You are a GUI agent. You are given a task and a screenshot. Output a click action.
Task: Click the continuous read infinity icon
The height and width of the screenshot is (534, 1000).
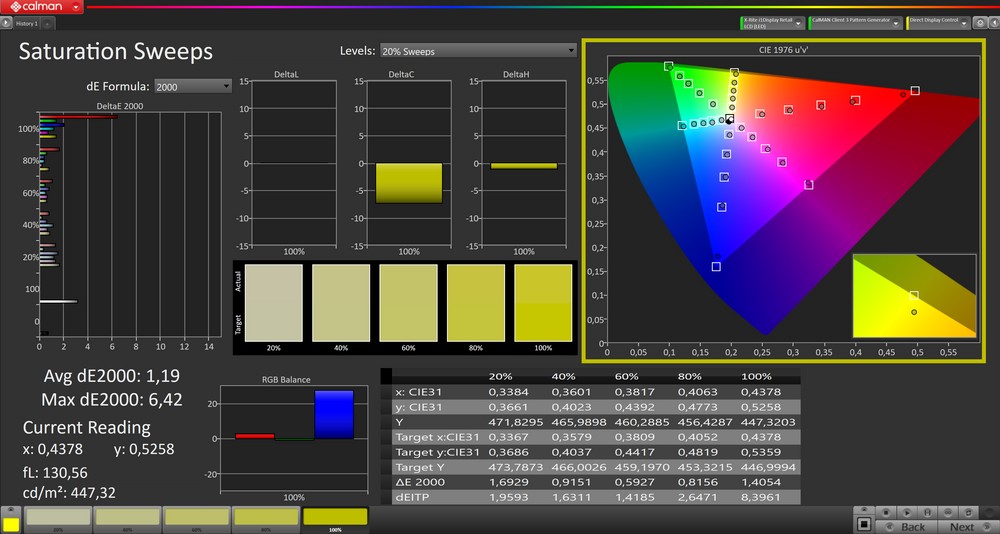pos(947,512)
